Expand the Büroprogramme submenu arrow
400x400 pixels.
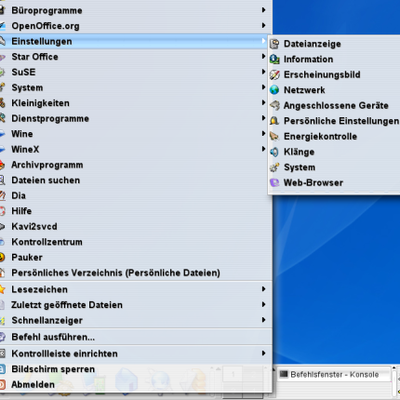point(263,10)
